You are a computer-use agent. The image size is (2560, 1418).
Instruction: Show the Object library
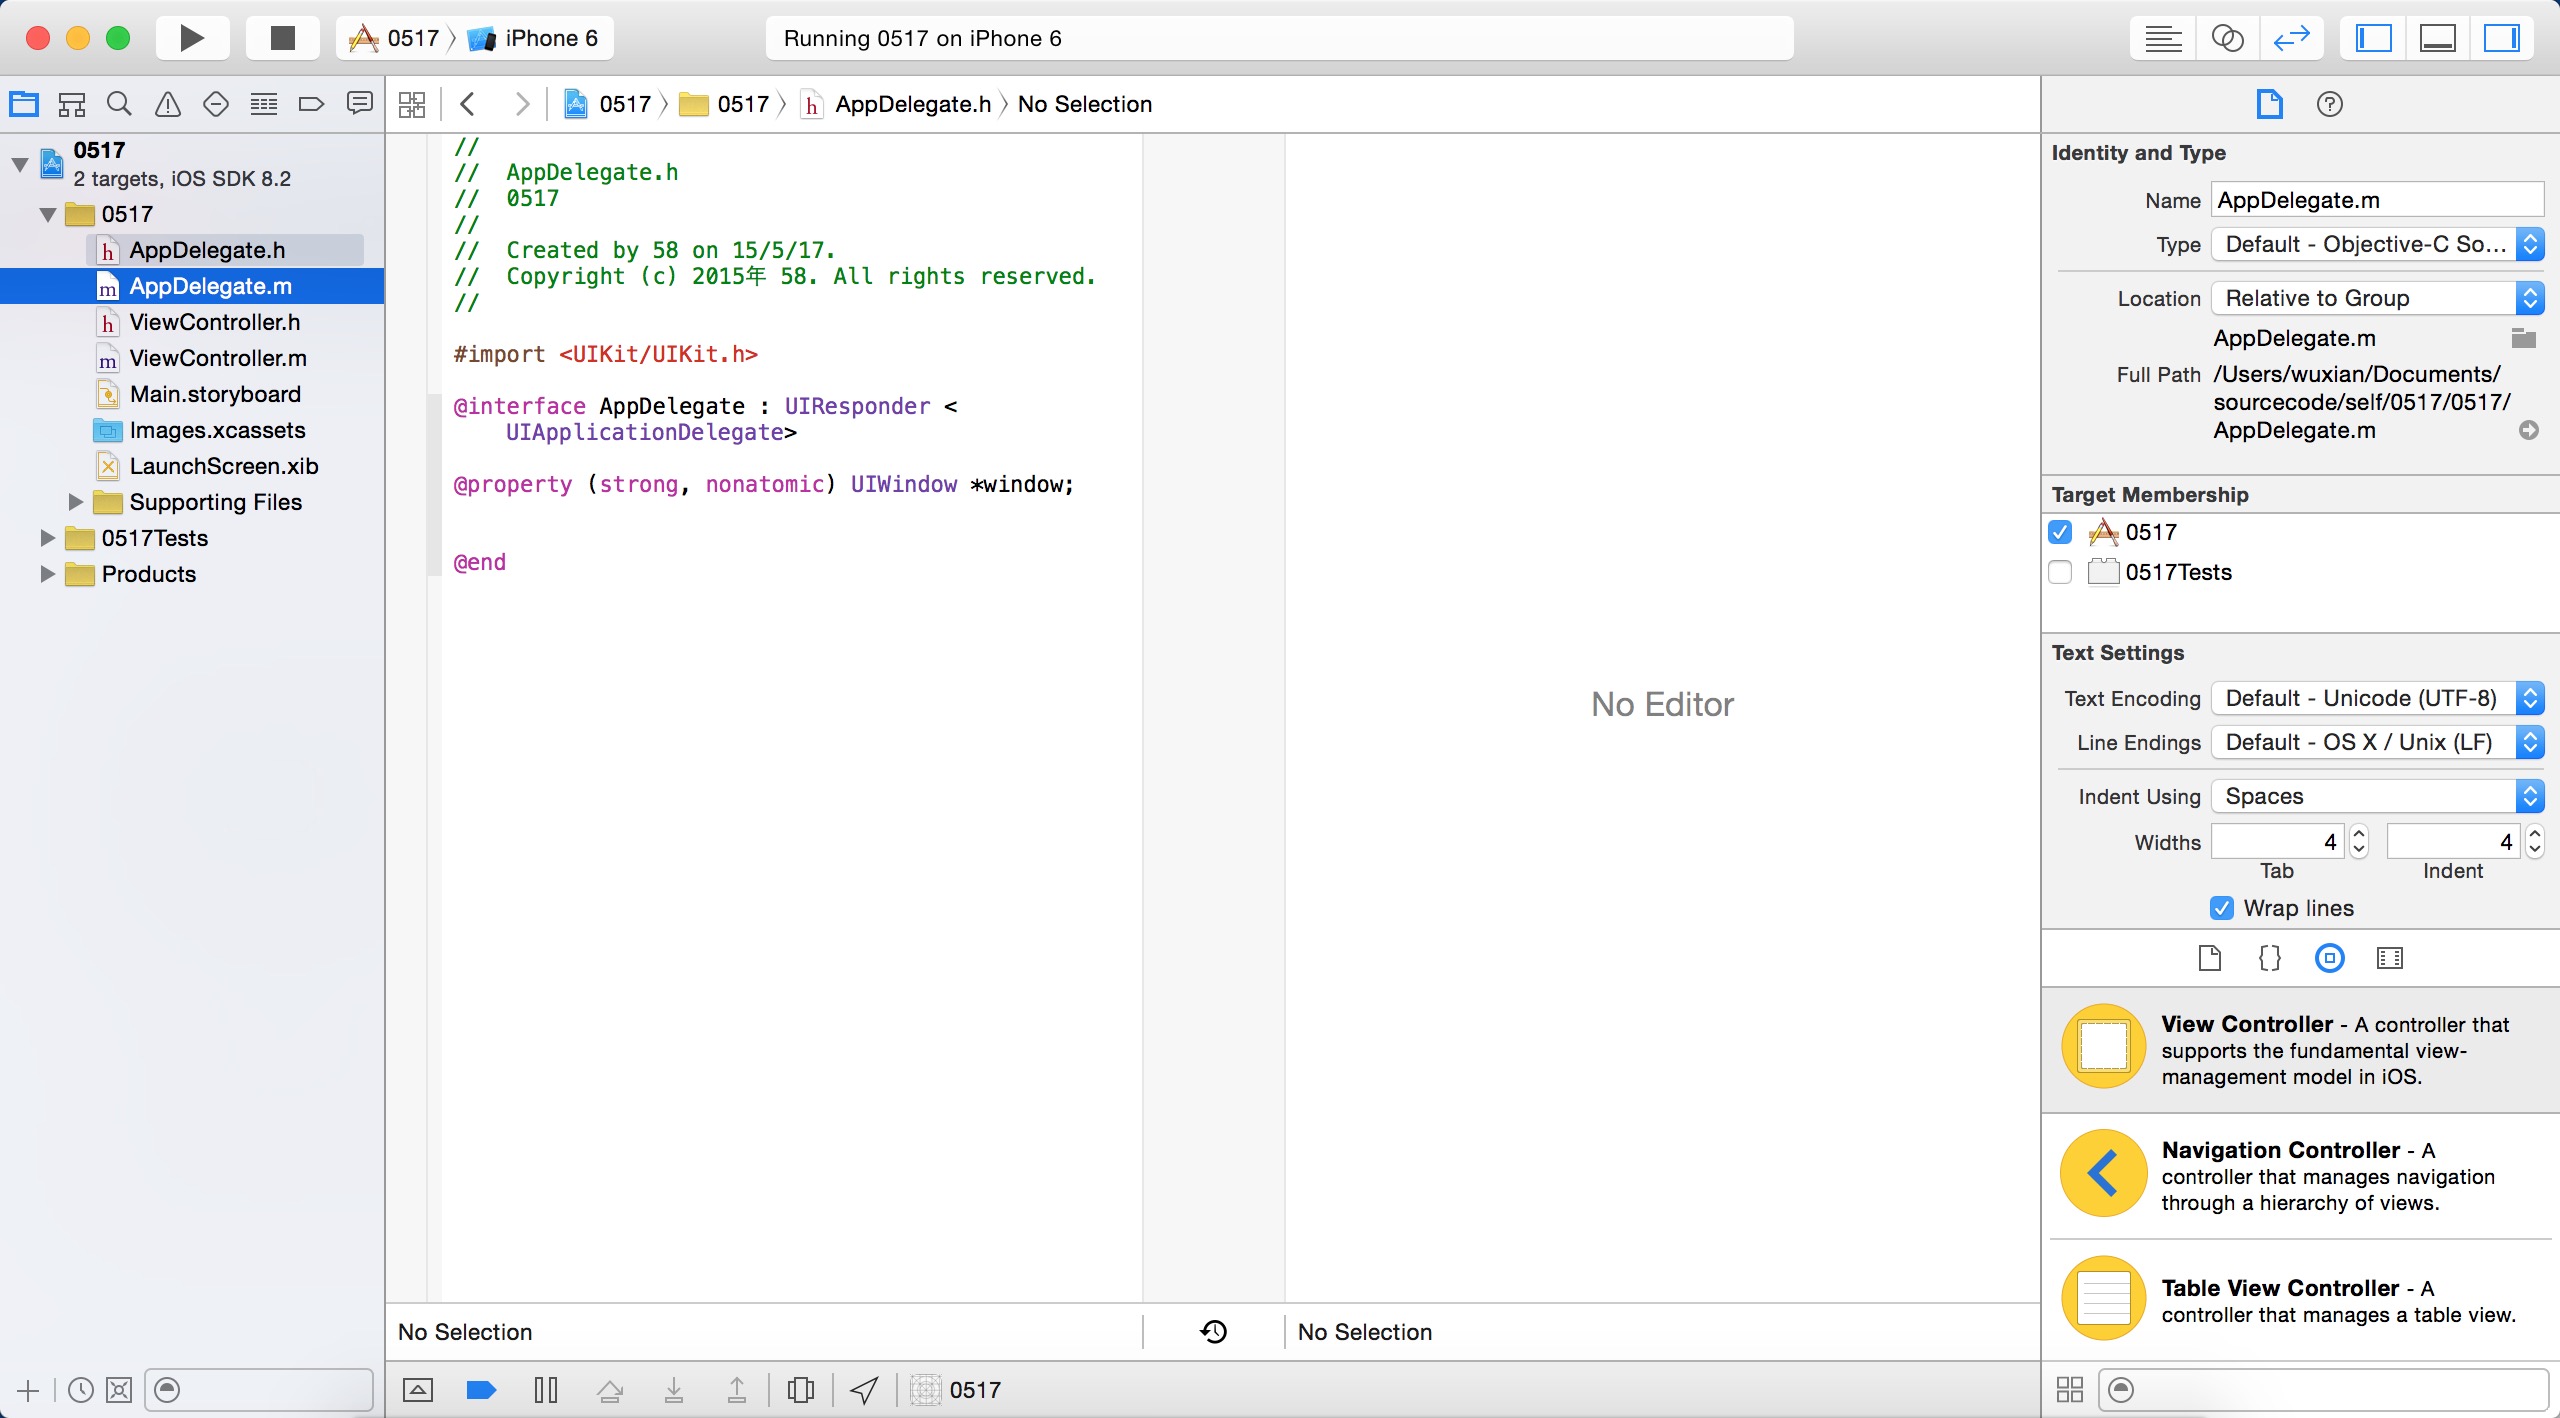2330,958
